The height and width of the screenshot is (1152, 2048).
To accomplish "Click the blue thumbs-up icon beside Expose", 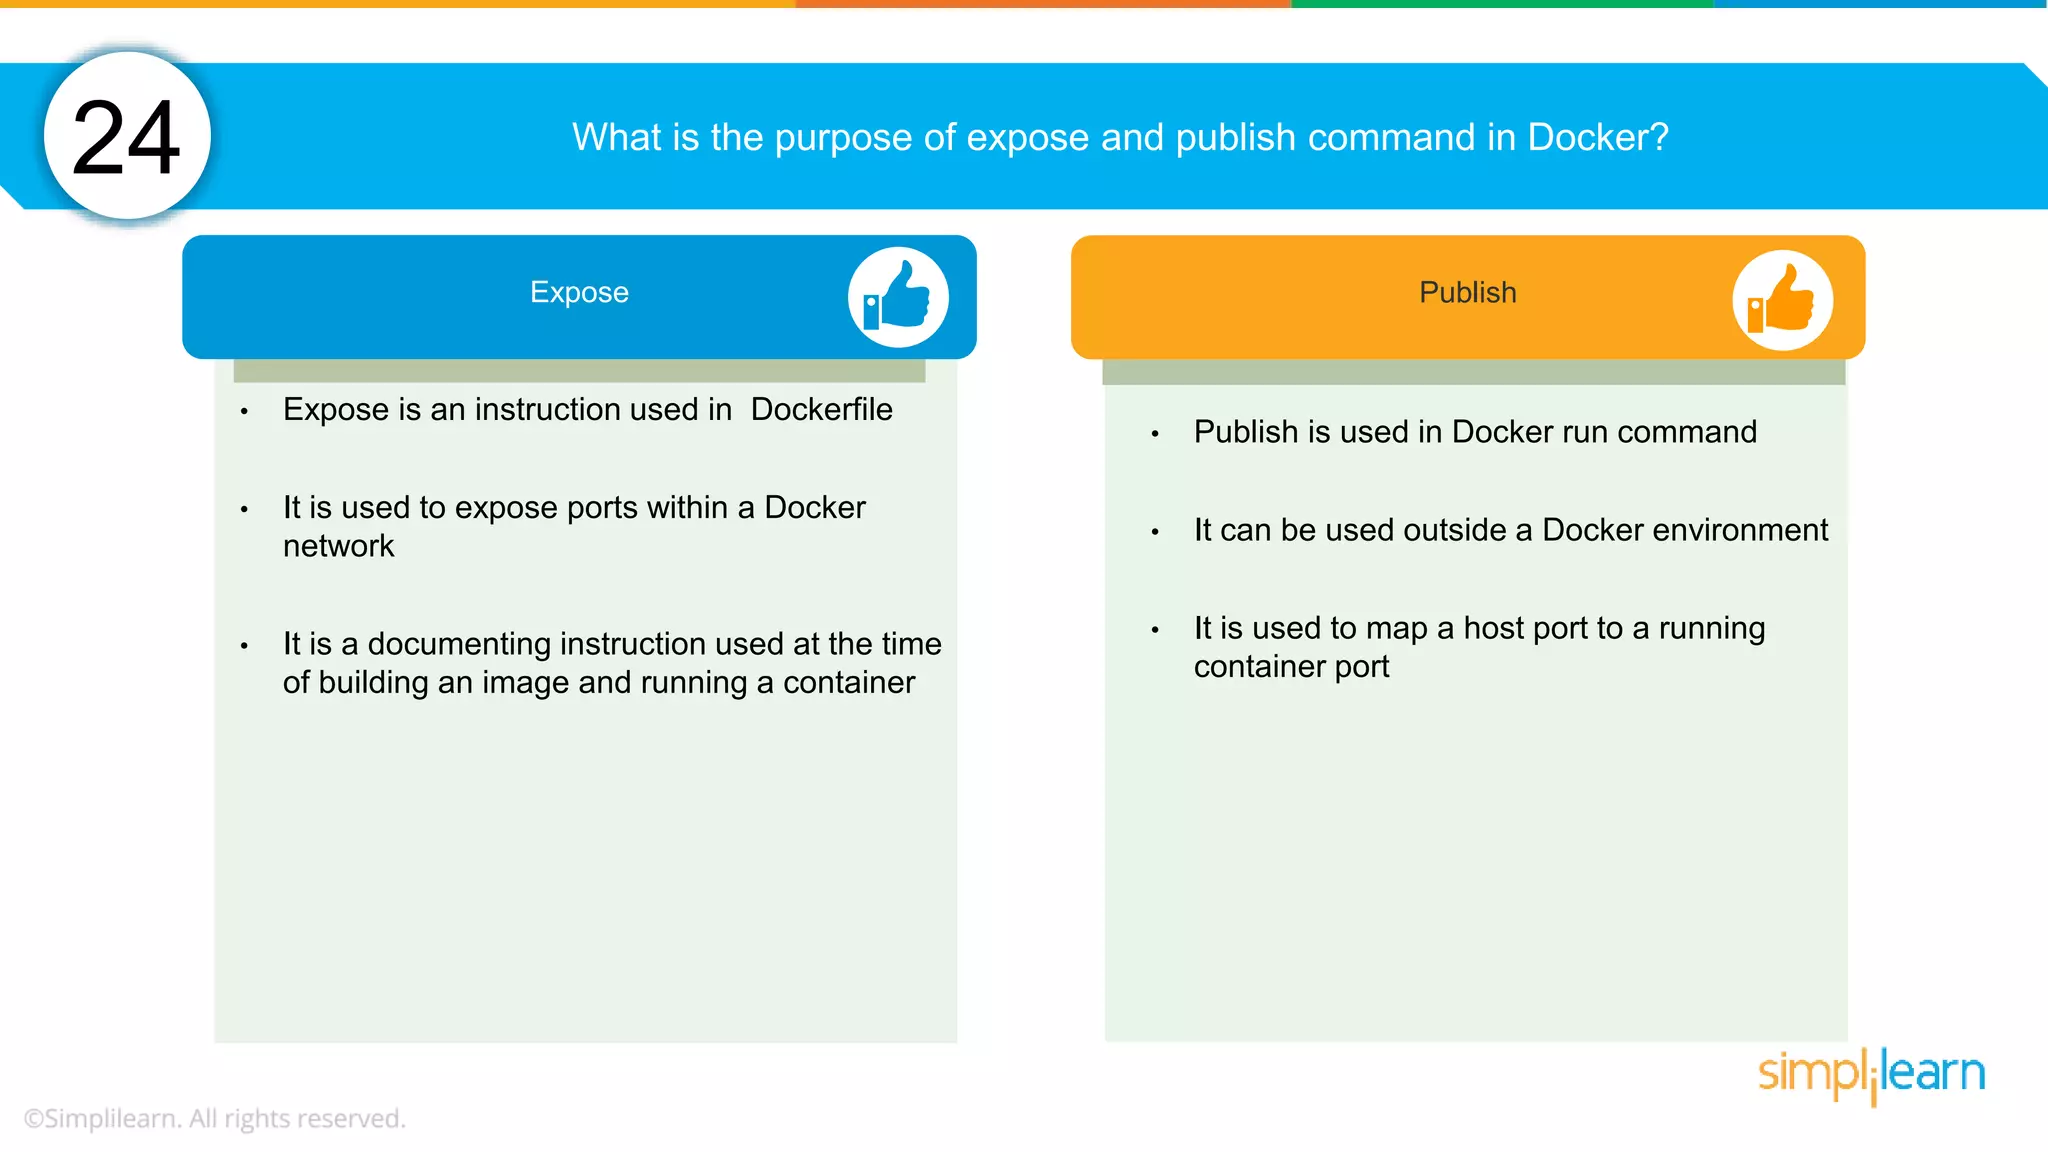I will pos(898,297).
